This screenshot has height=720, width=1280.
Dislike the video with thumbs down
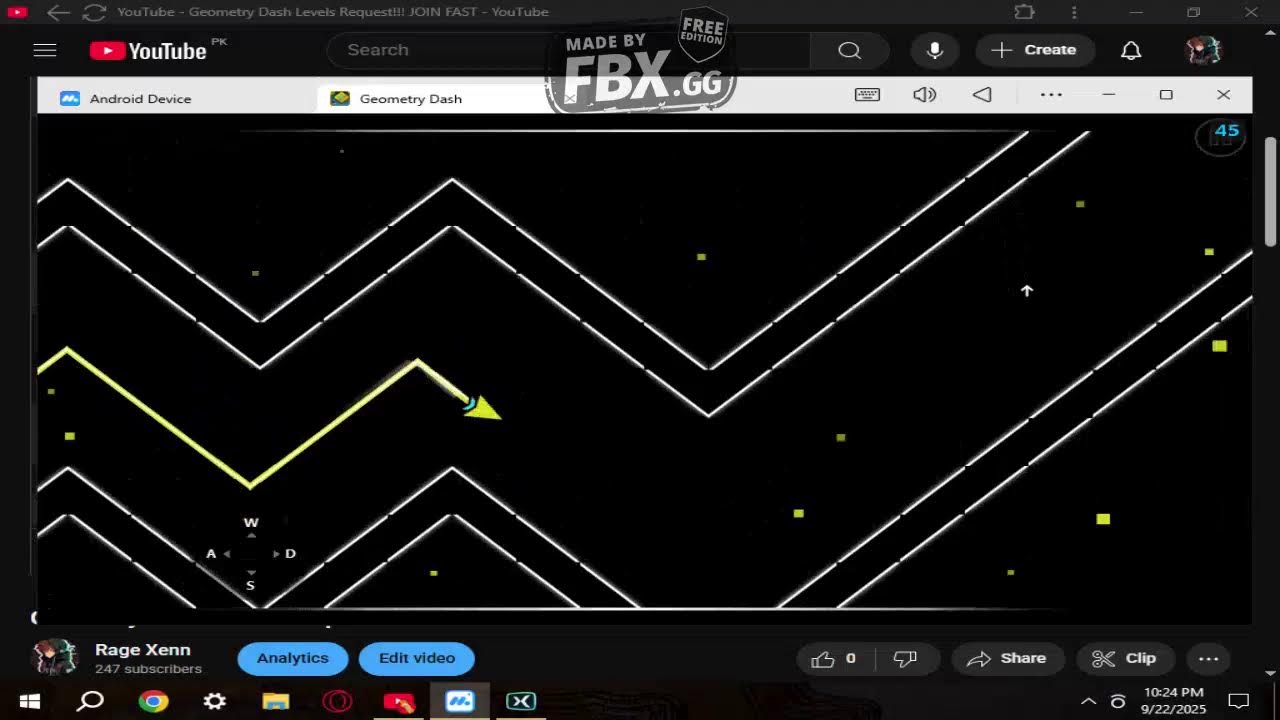click(x=906, y=658)
